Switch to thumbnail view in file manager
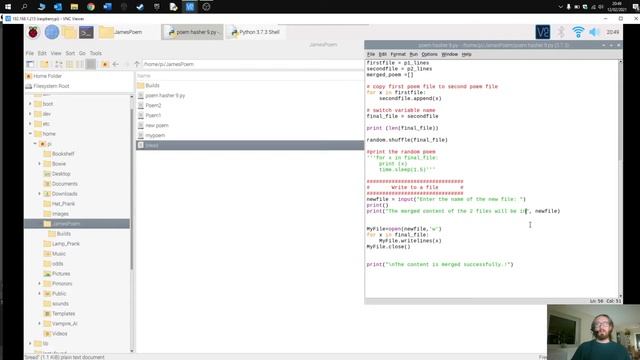 coord(69,64)
